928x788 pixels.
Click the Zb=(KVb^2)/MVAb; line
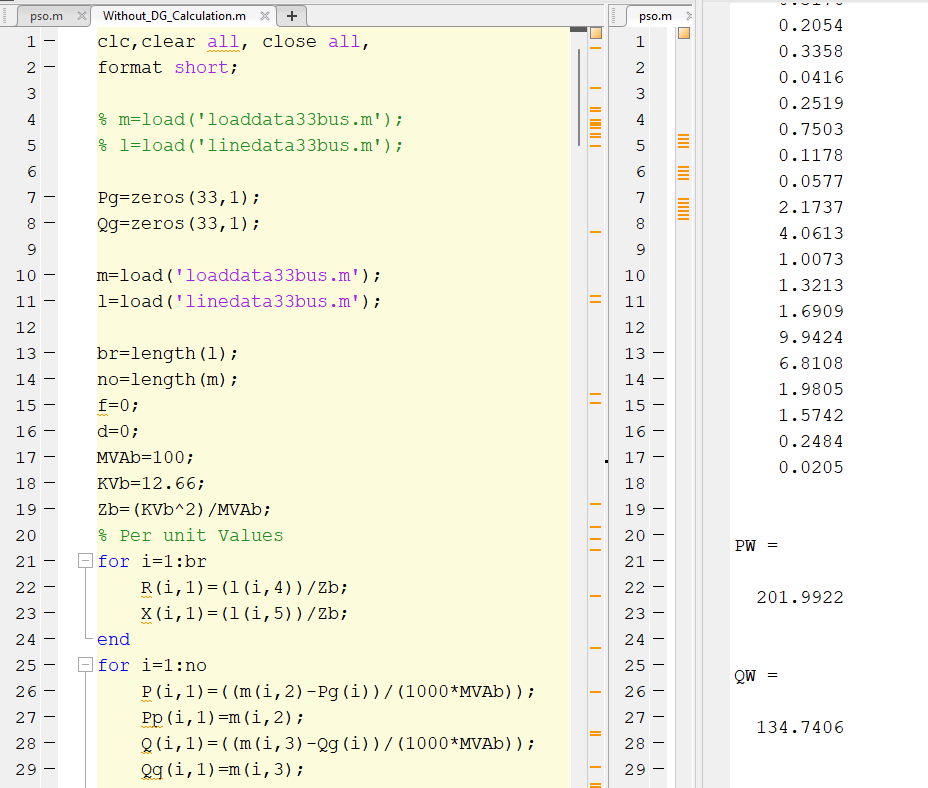pyautogui.click(x=184, y=510)
